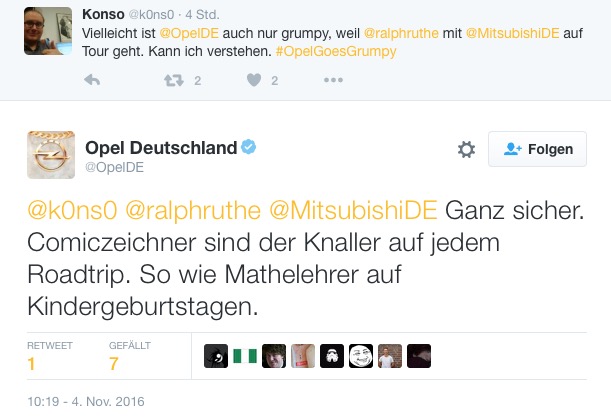View the Retweet count of 1
The width and height of the screenshot is (611, 418).
[x=32, y=364]
